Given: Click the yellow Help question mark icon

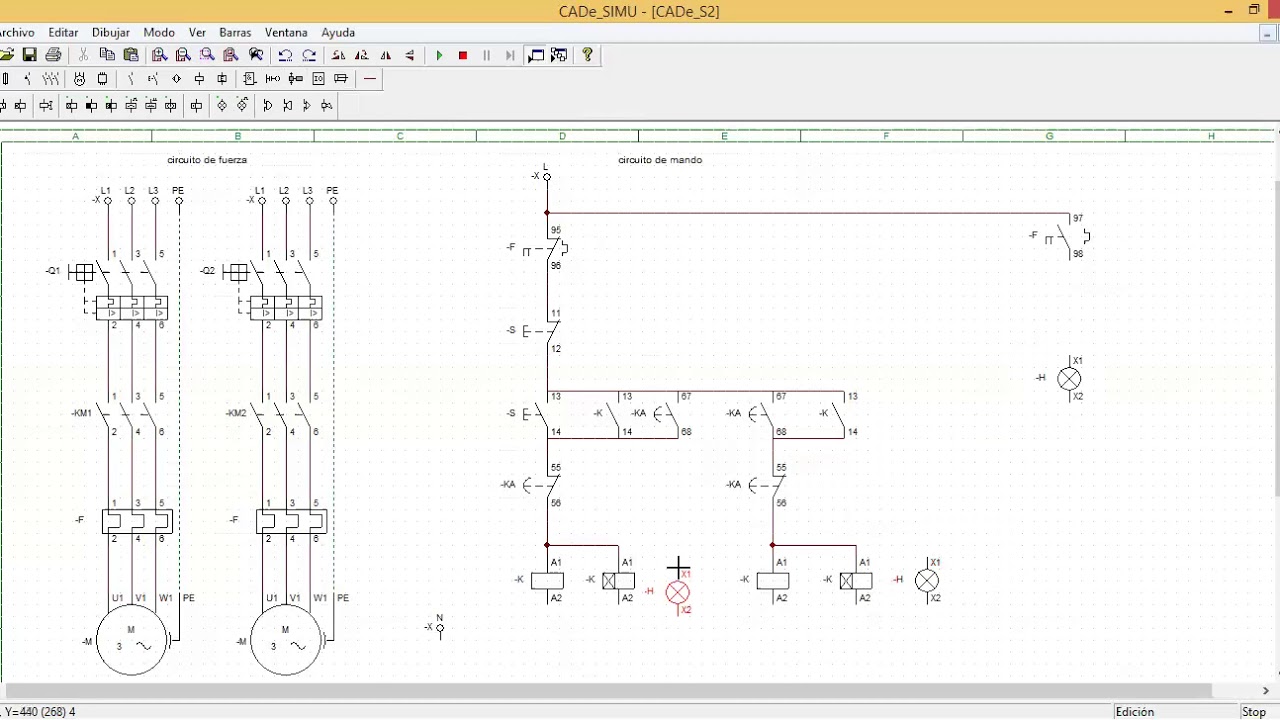Looking at the screenshot, I should pos(587,55).
